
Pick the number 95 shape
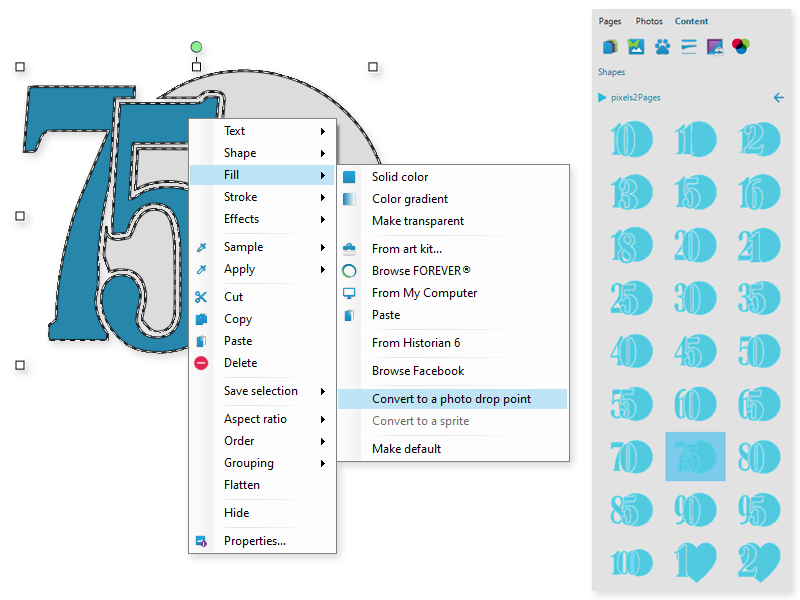759,510
